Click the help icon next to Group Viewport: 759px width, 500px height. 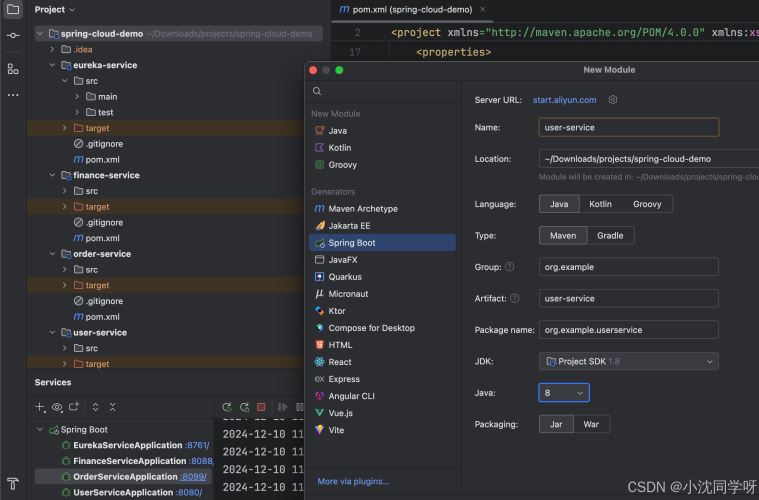509,267
